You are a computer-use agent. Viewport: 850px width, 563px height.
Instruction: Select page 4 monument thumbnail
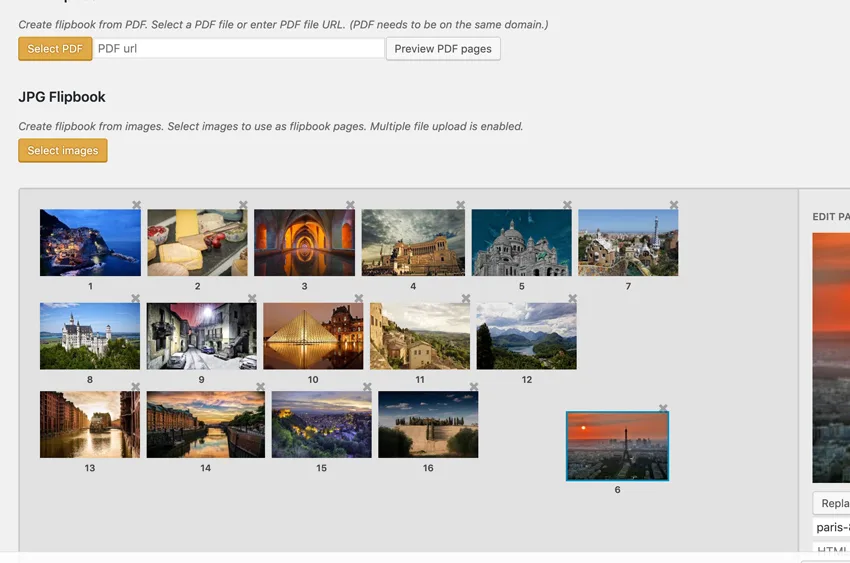point(413,243)
